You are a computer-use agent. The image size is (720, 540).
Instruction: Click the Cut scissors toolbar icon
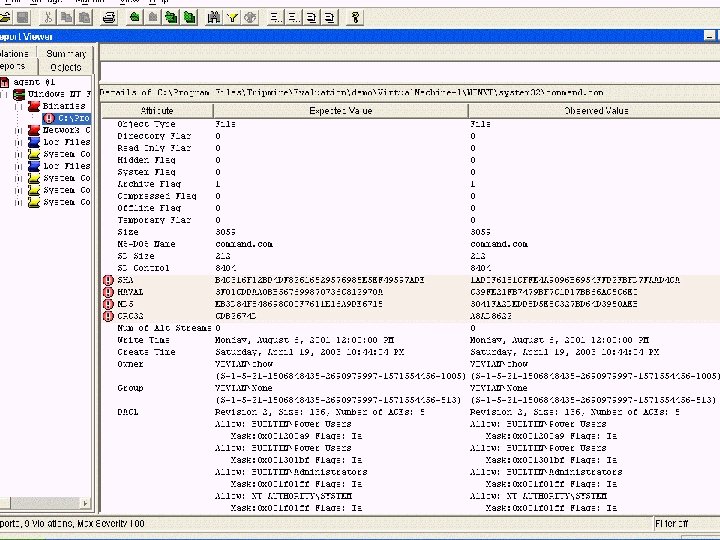click(47, 18)
